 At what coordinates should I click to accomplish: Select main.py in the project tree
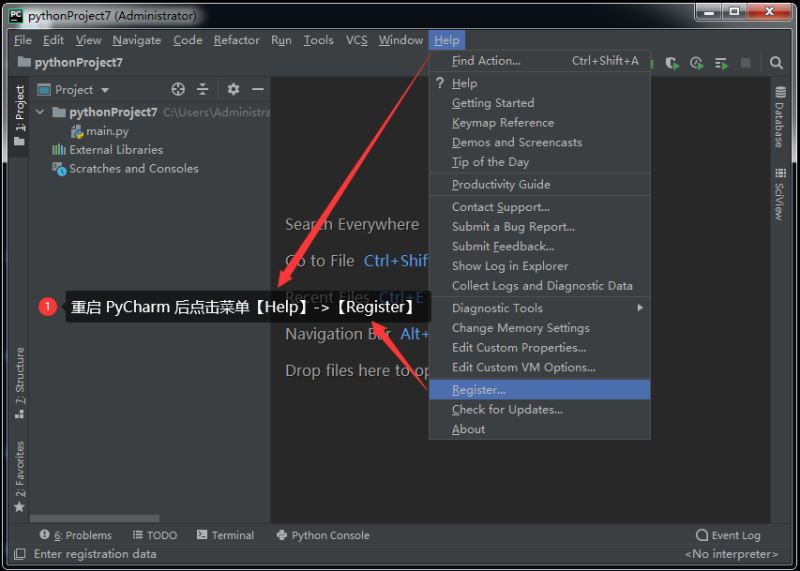point(106,131)
